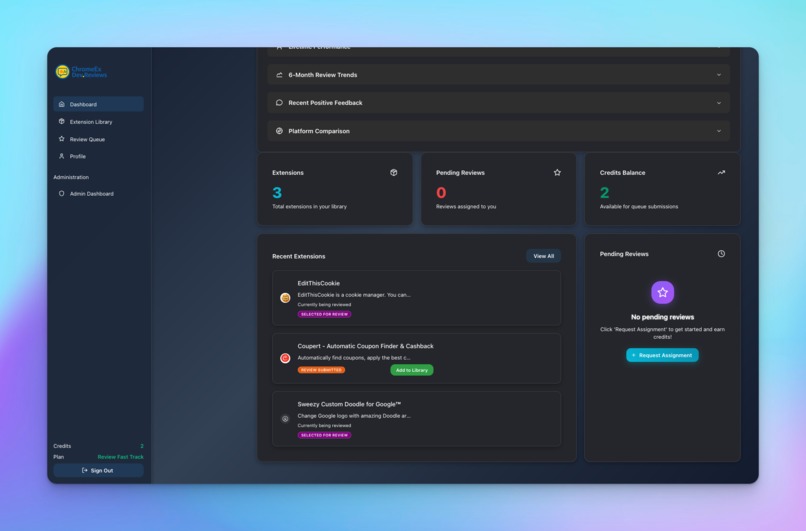Viewport: 806px width, 531px height.
Task: Click EditThisCookie's Selected for Review badge
Action: (x=324, y=314)
